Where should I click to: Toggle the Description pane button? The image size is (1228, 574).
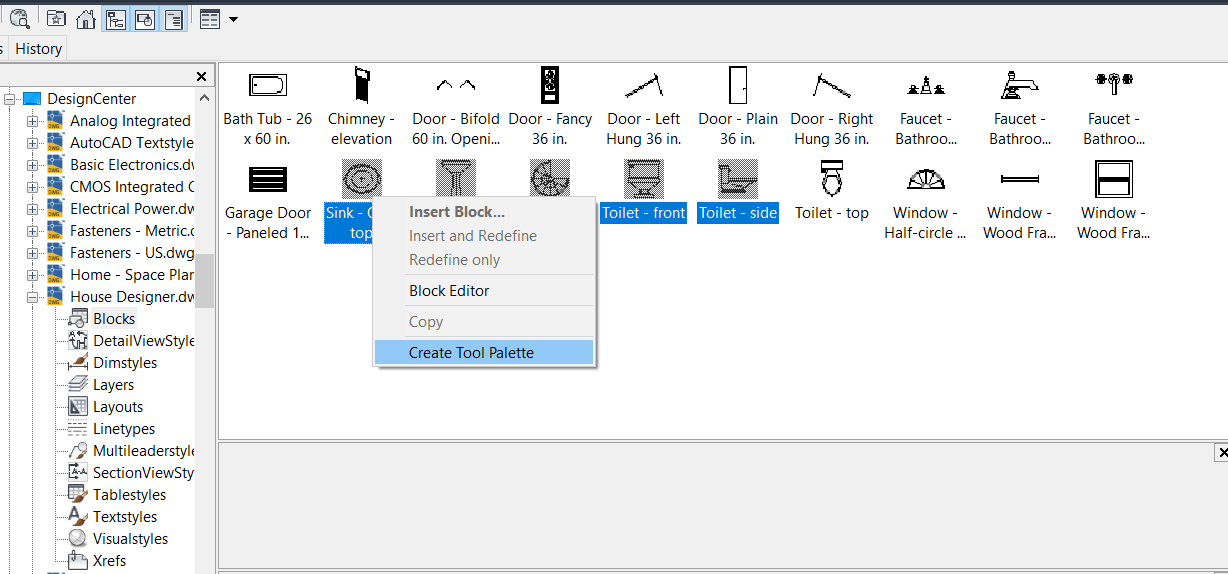(x=173, y=18)
